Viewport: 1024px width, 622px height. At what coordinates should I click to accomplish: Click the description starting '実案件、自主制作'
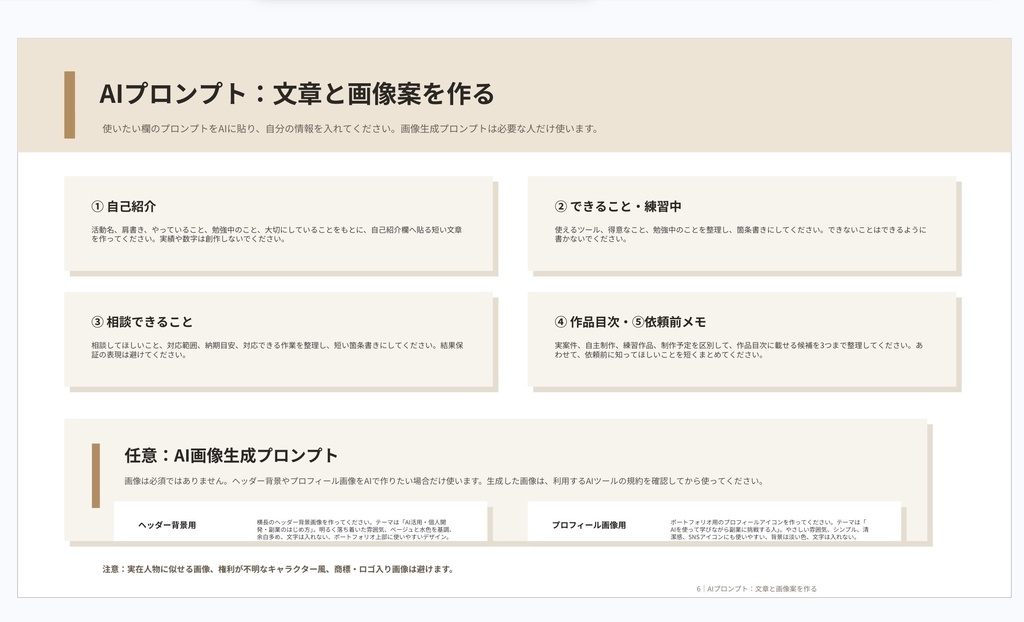(739, 350)
